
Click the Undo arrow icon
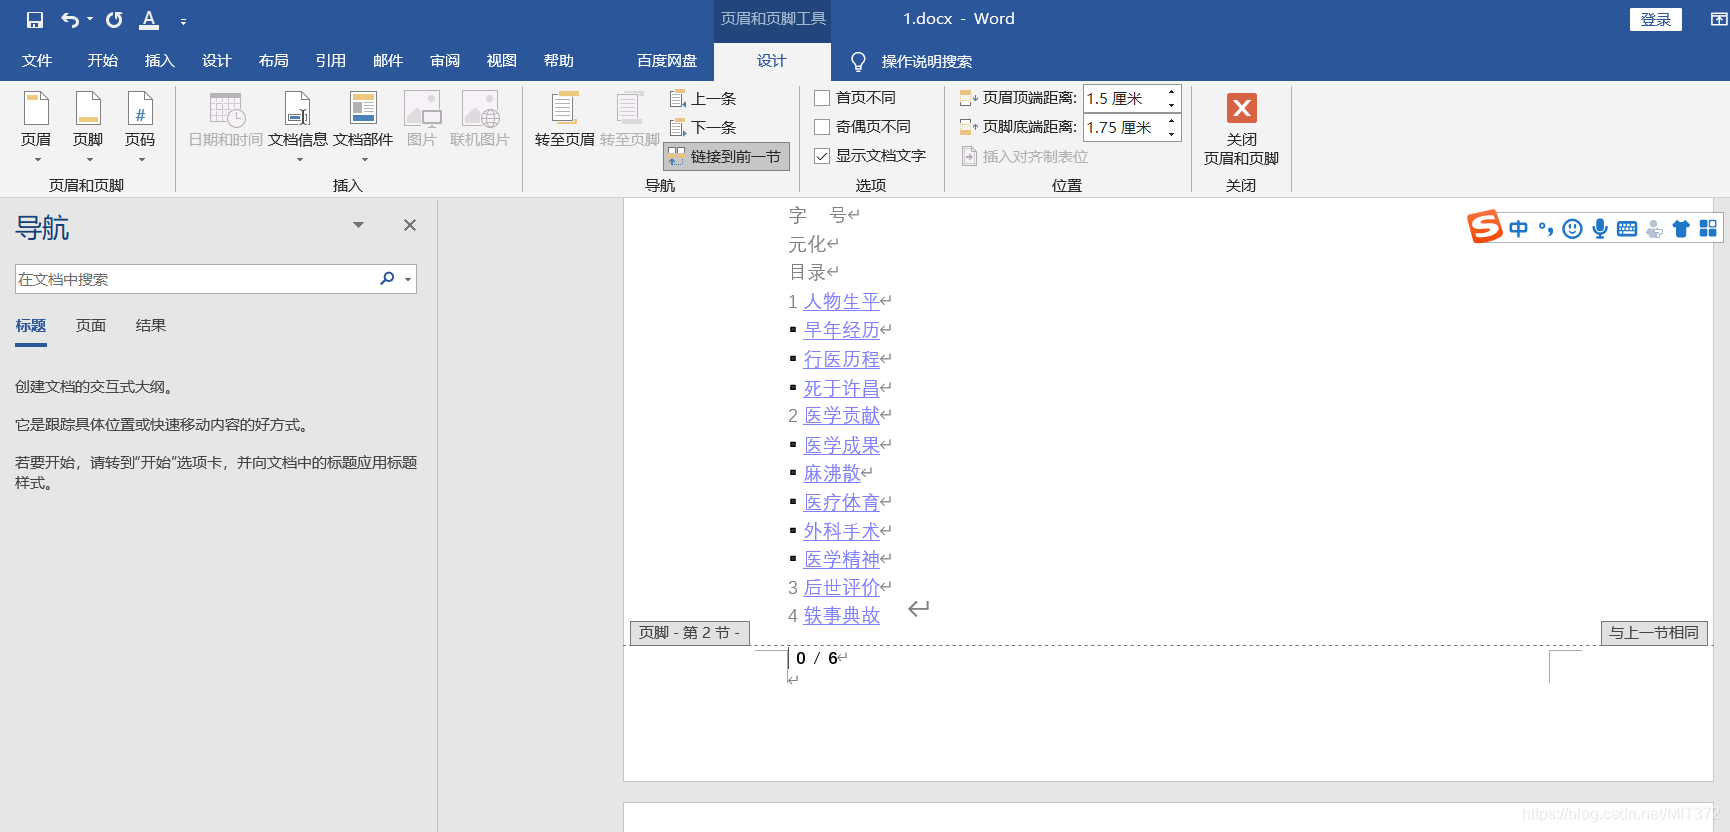pos(70,20)
